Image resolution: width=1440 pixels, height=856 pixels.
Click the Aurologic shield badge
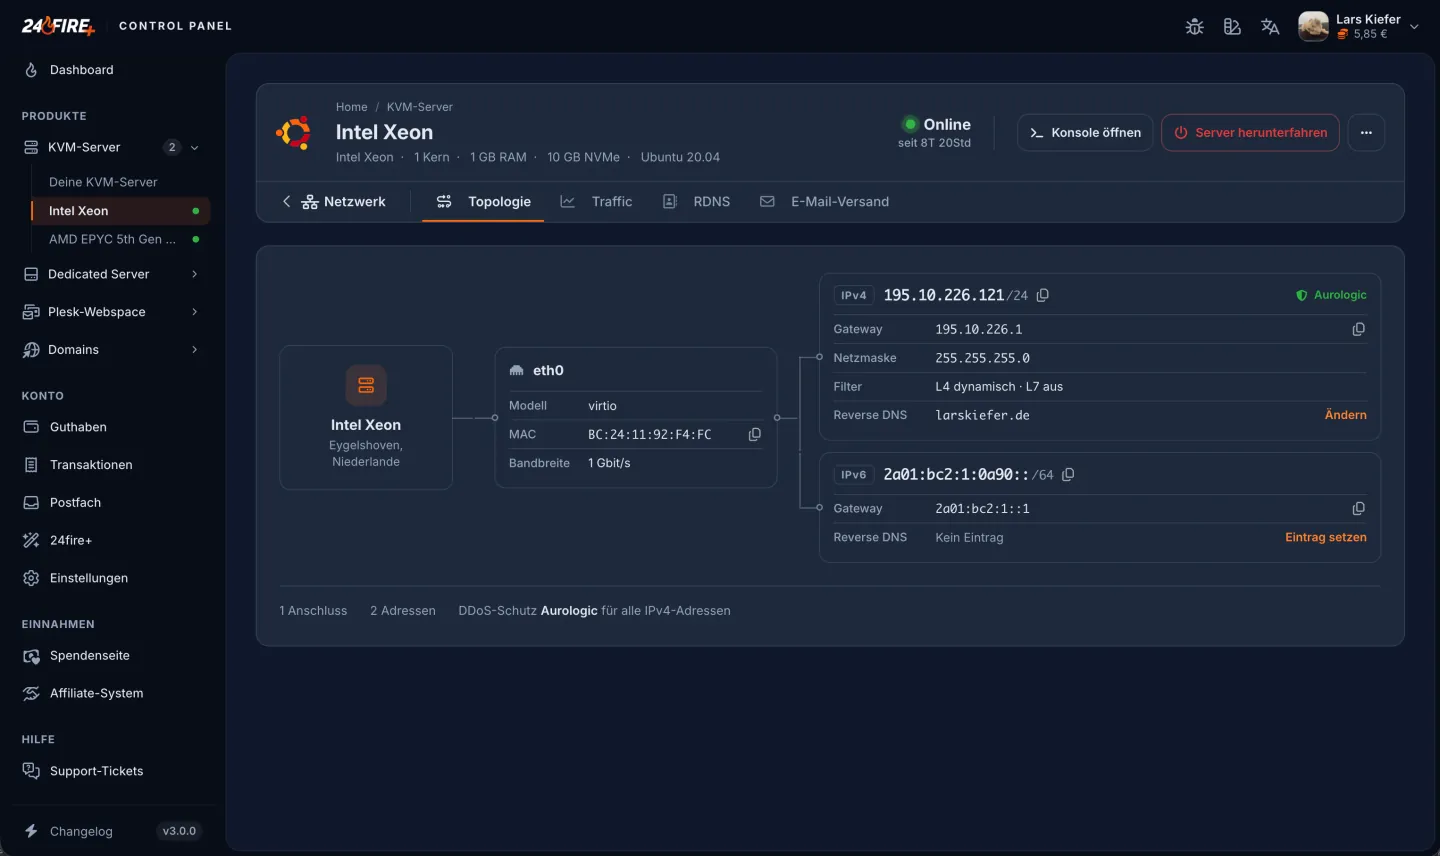click(1331, 295)
